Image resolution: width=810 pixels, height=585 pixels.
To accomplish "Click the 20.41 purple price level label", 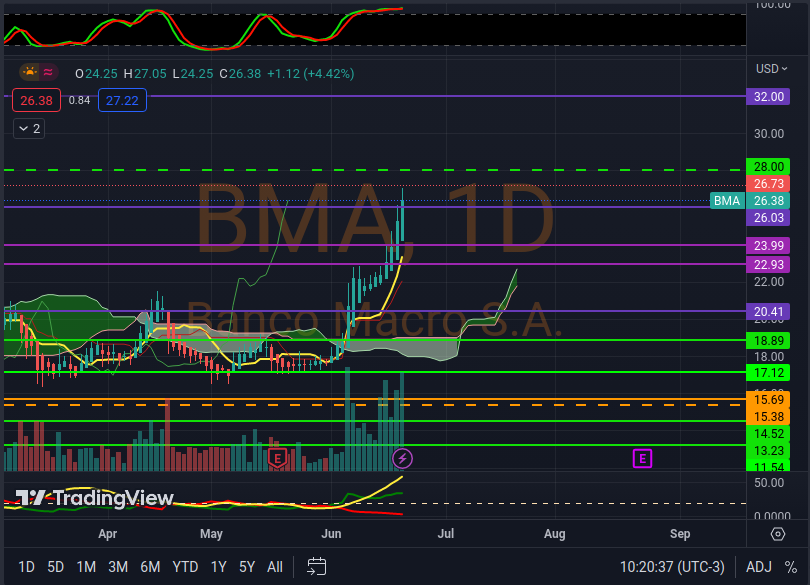I will tap(768, 312).
